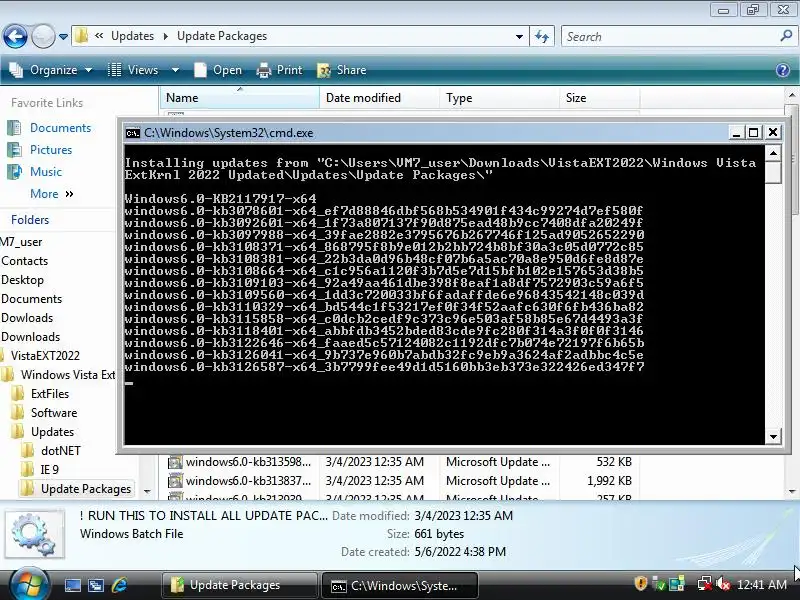The width and height of the screenshot is (800, 600).
Task: Sort by the Name column header
Action: click(x=240, y=97)
